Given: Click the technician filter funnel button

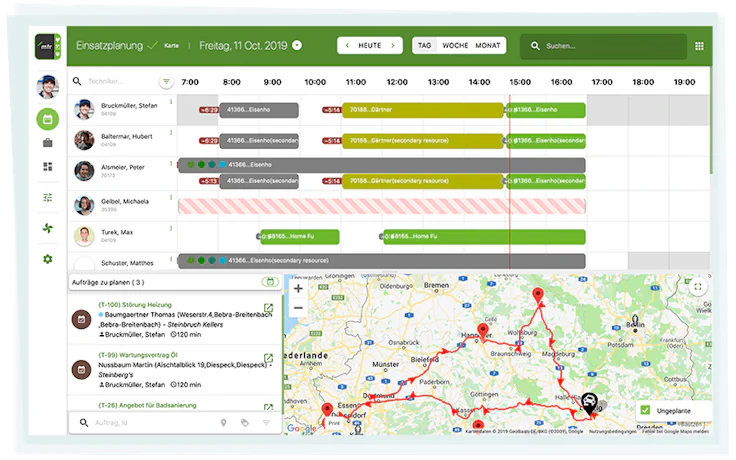Looking at the screenshot, I should pos(166,82).
